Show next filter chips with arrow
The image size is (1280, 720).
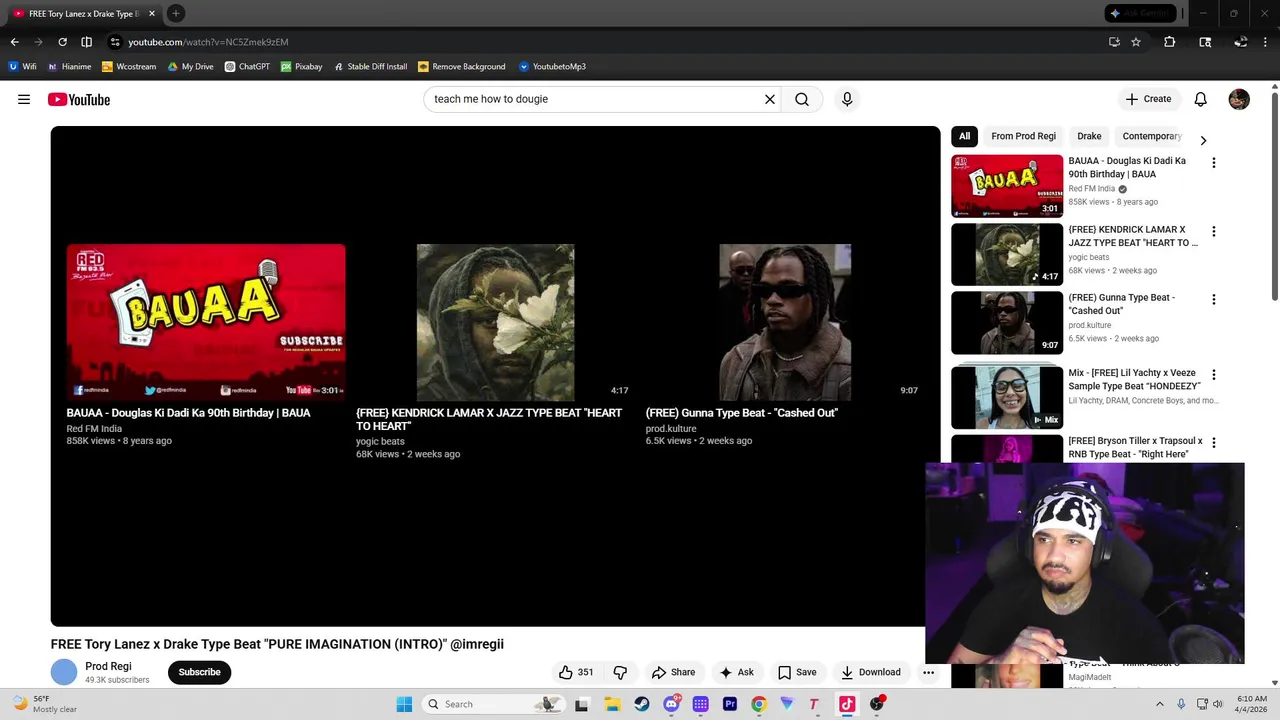(x=1203, y=140)
